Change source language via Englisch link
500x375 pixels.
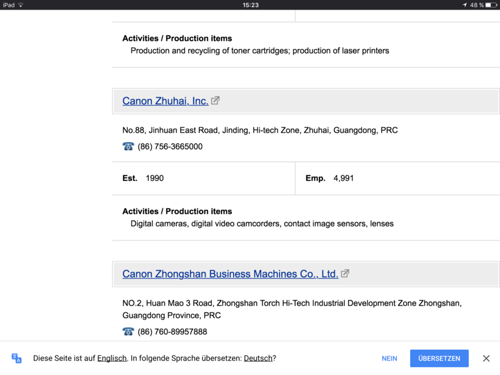112,358
